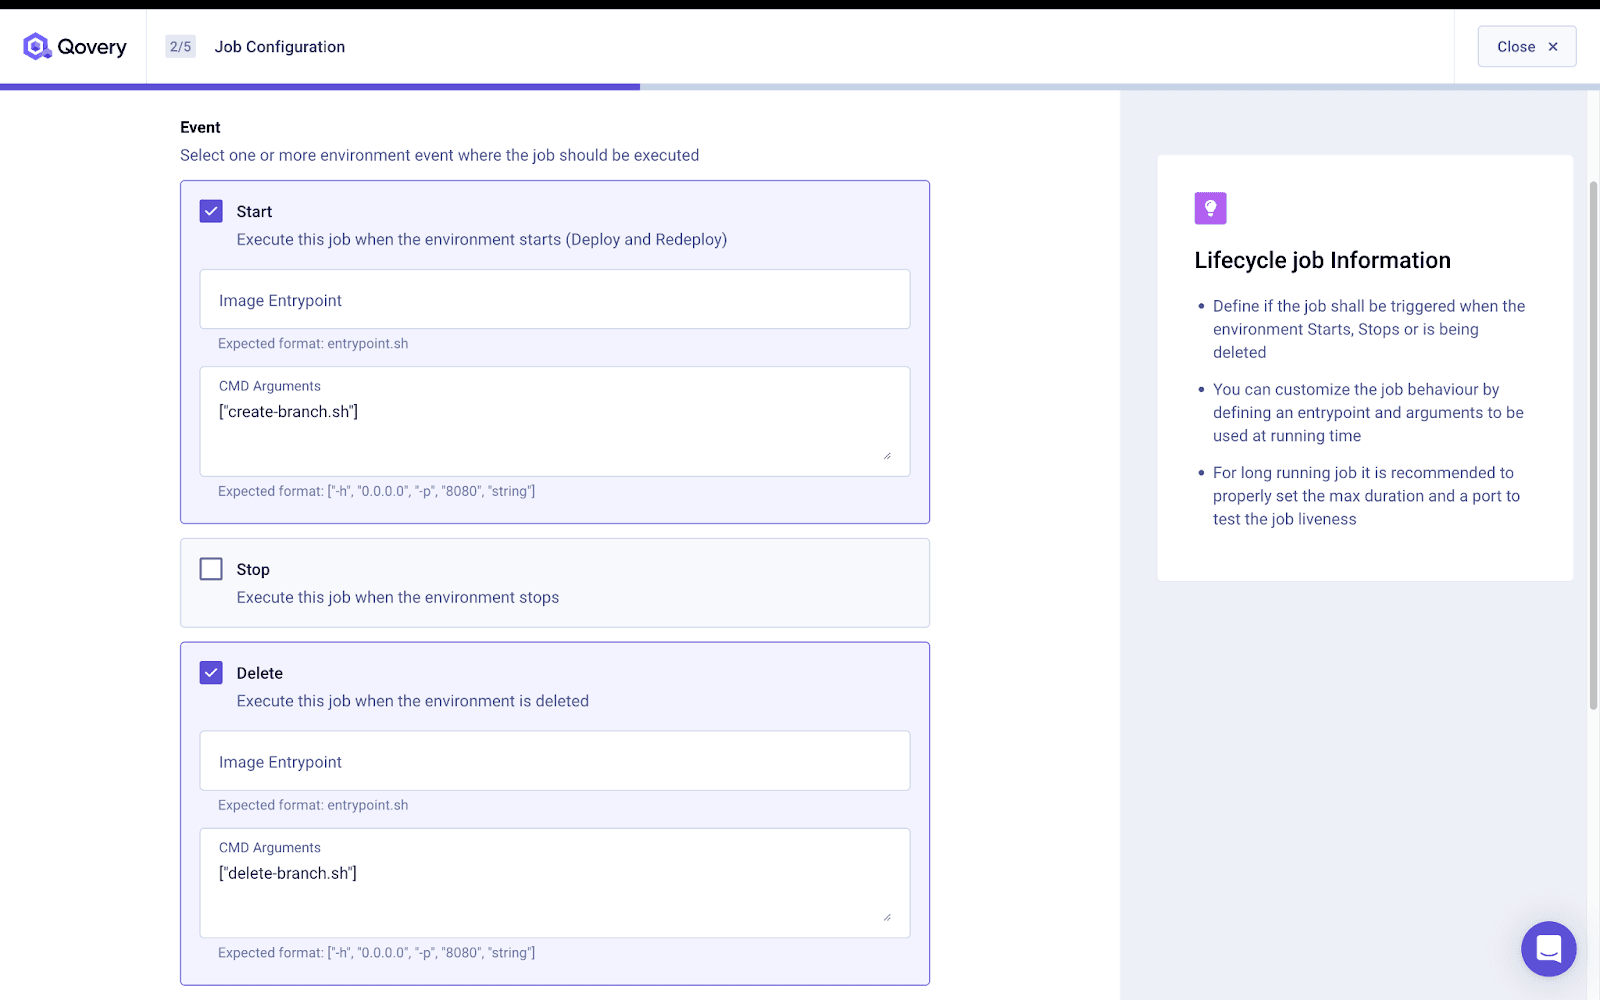
Task: Click the Qovery logo icon
Action: [x=37, y=46]
